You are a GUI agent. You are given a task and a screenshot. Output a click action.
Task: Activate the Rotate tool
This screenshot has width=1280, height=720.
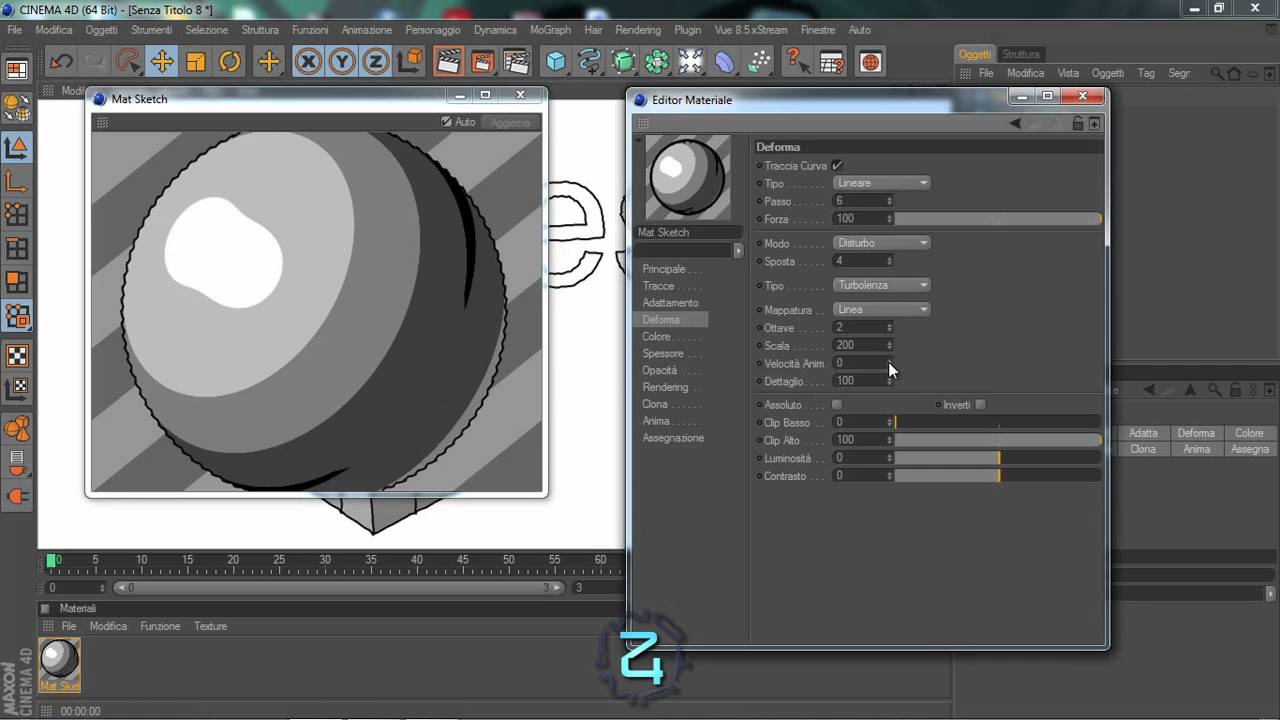(230, 62)
